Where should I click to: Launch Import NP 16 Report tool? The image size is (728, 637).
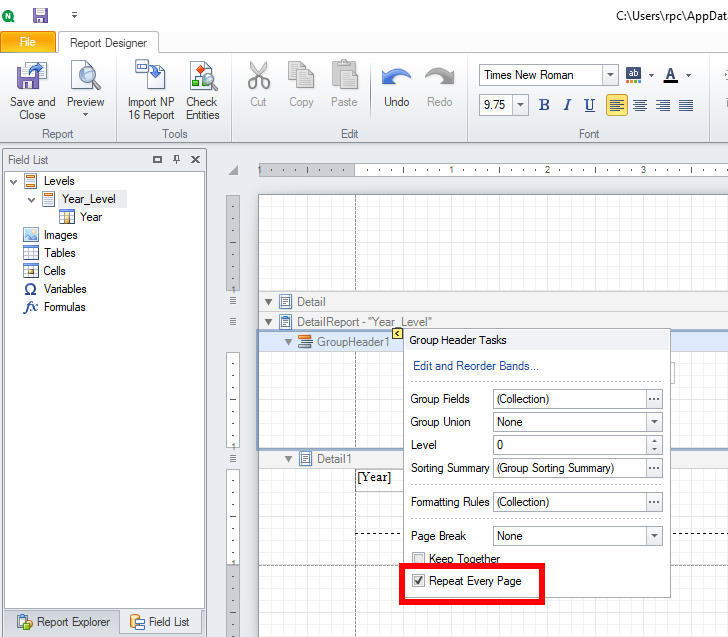tap(150, 90)
